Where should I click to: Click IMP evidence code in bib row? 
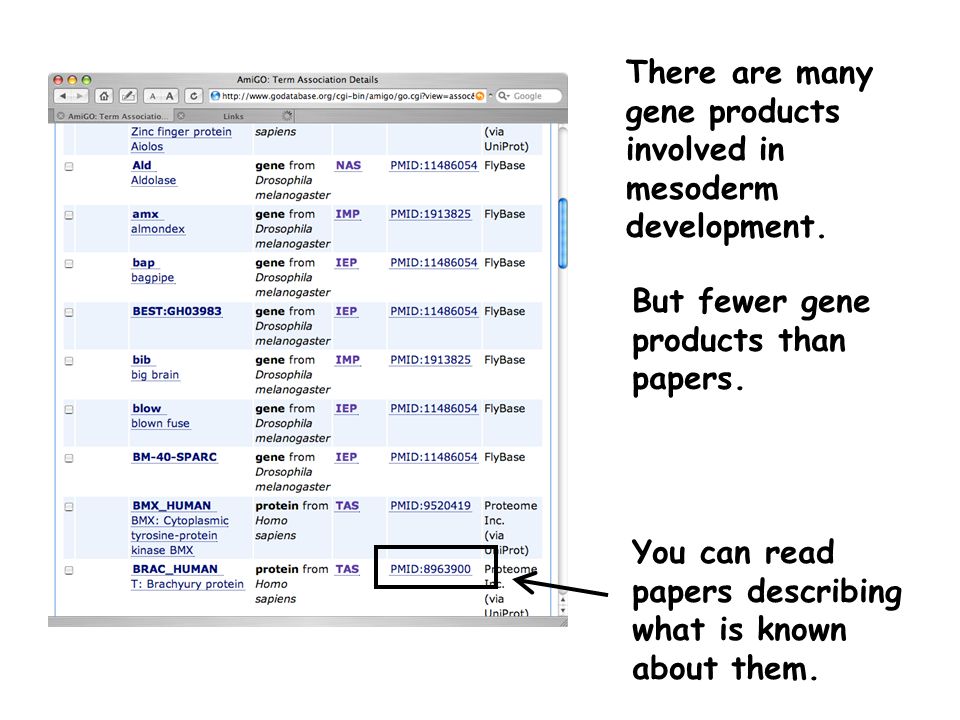348,359
